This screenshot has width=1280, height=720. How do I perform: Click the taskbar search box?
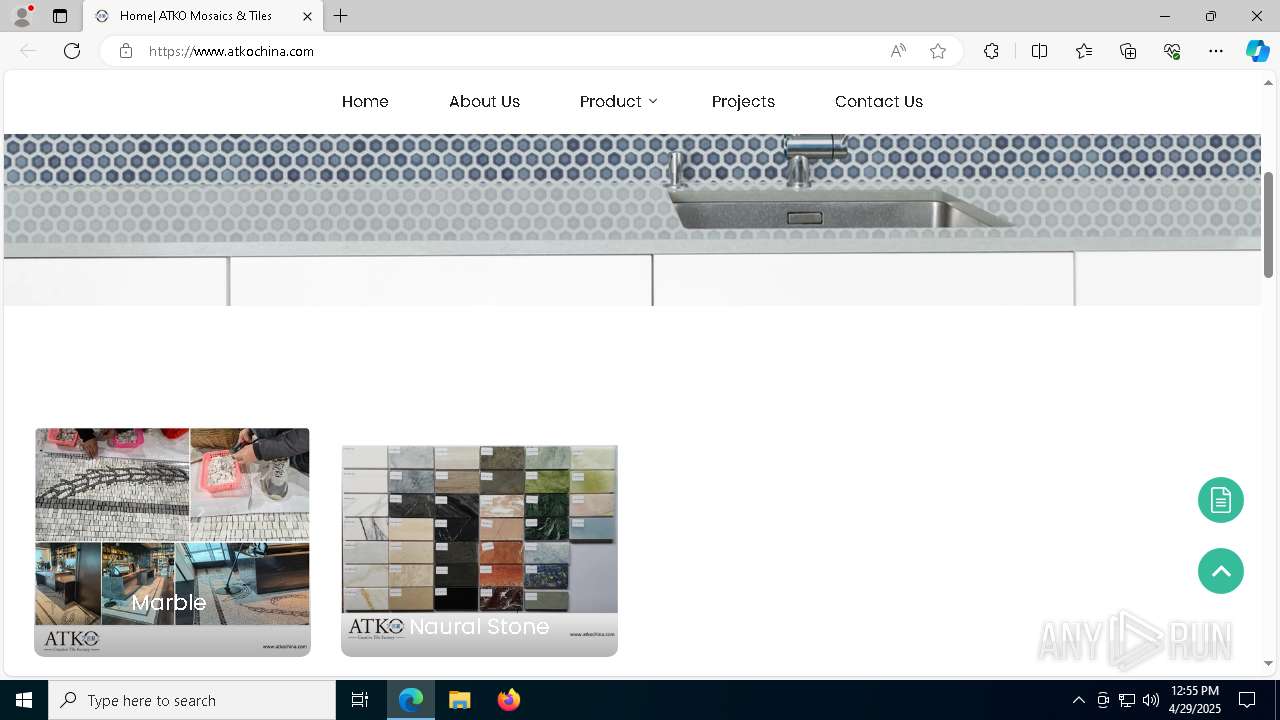[192, 700]
